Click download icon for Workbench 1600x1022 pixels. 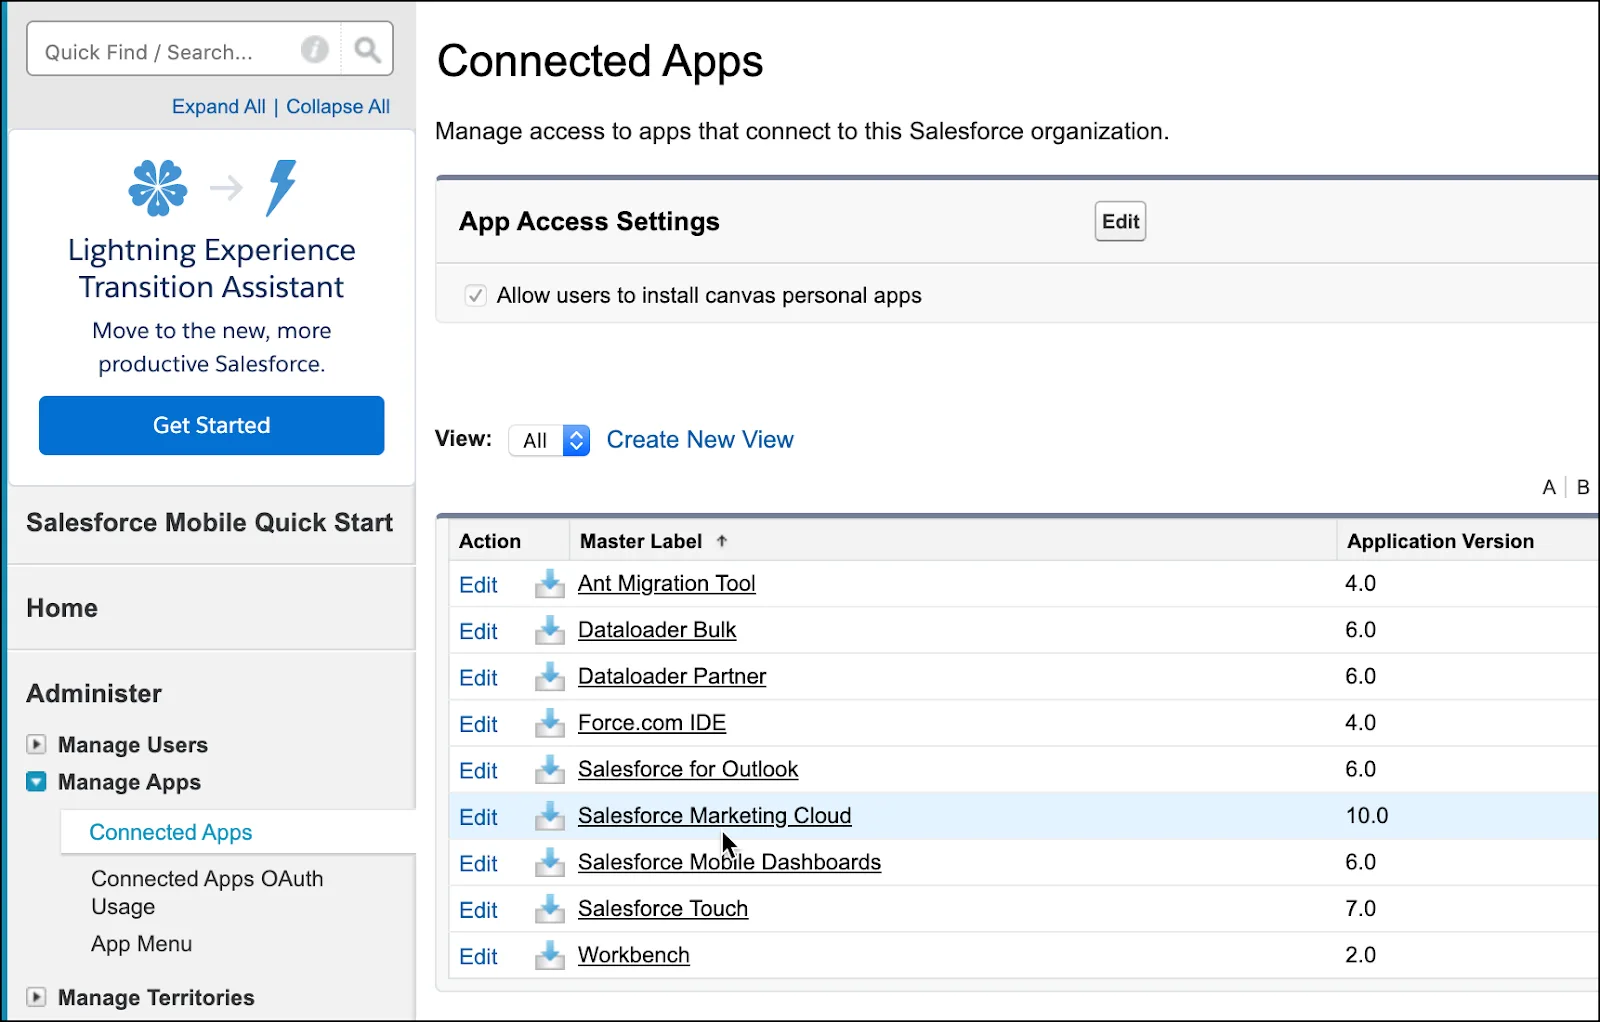(549, 956)
